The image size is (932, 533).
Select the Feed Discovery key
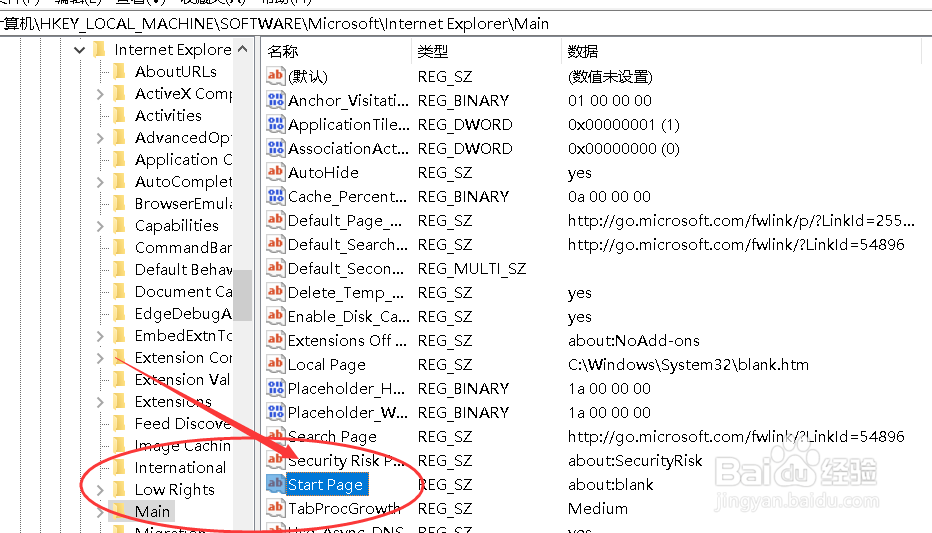183,424
